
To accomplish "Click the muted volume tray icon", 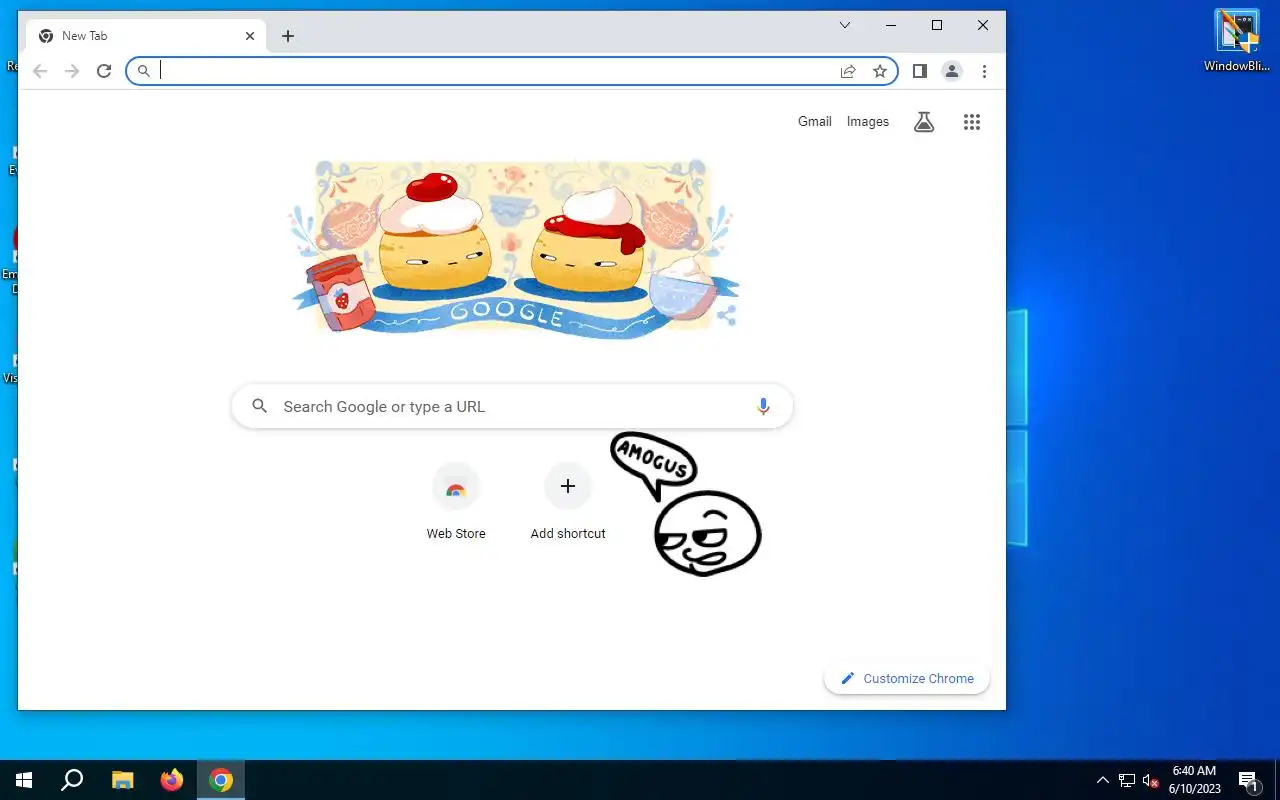I will click(x=1151, y=780).
